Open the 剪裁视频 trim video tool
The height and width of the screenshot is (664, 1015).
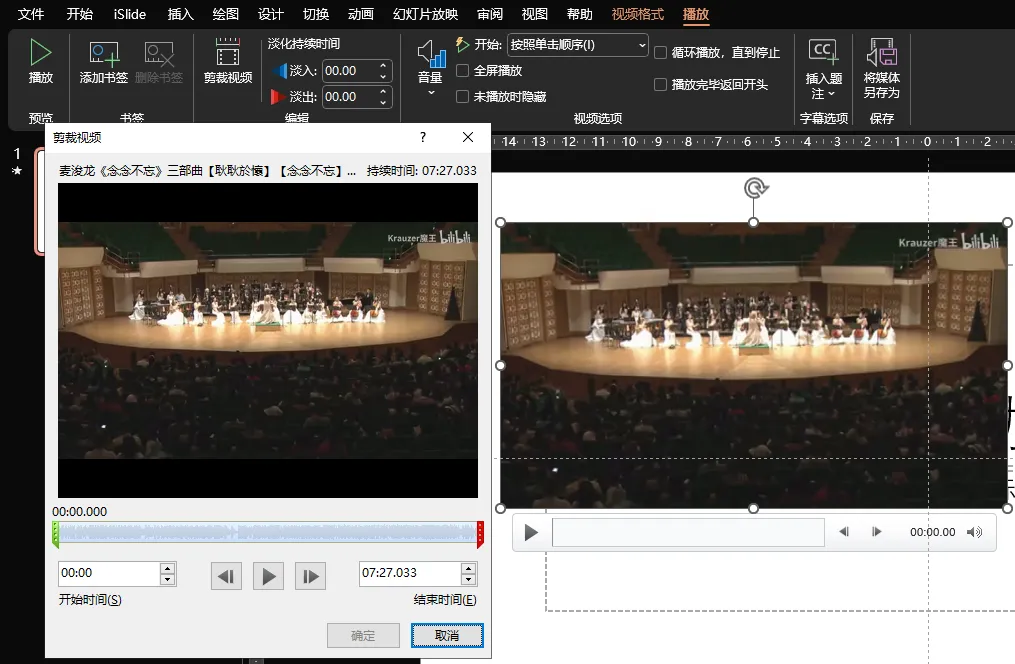point(228,61)
